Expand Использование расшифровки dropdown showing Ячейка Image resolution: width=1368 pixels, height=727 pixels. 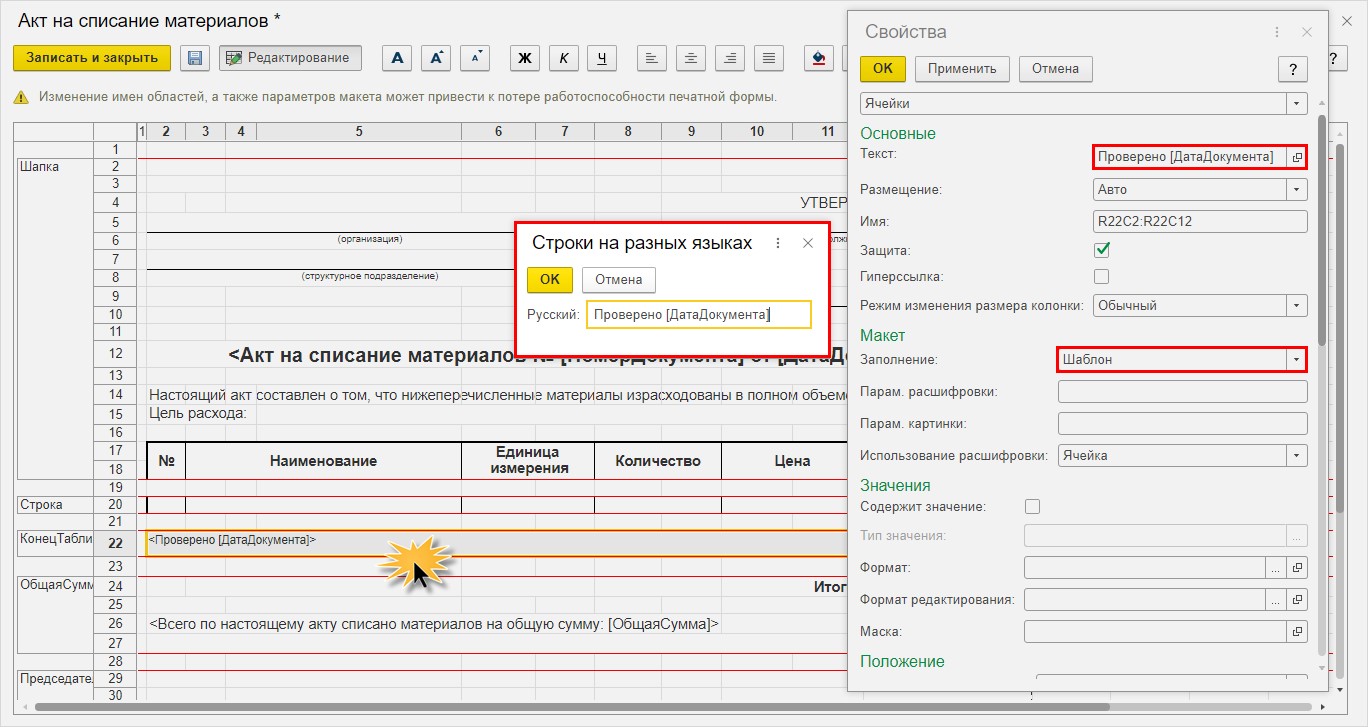click(1297, 456)
